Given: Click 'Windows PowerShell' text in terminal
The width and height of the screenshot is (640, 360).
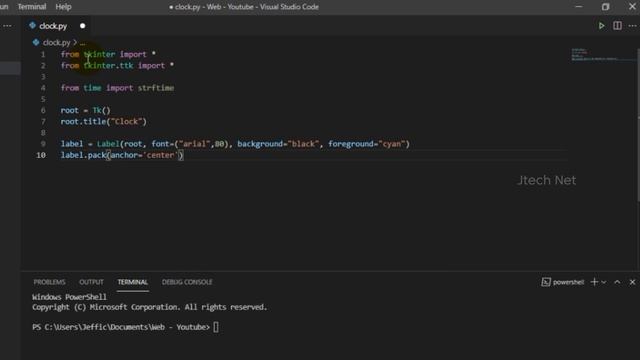Looking at the screenshot, I should tap(69, 297).
